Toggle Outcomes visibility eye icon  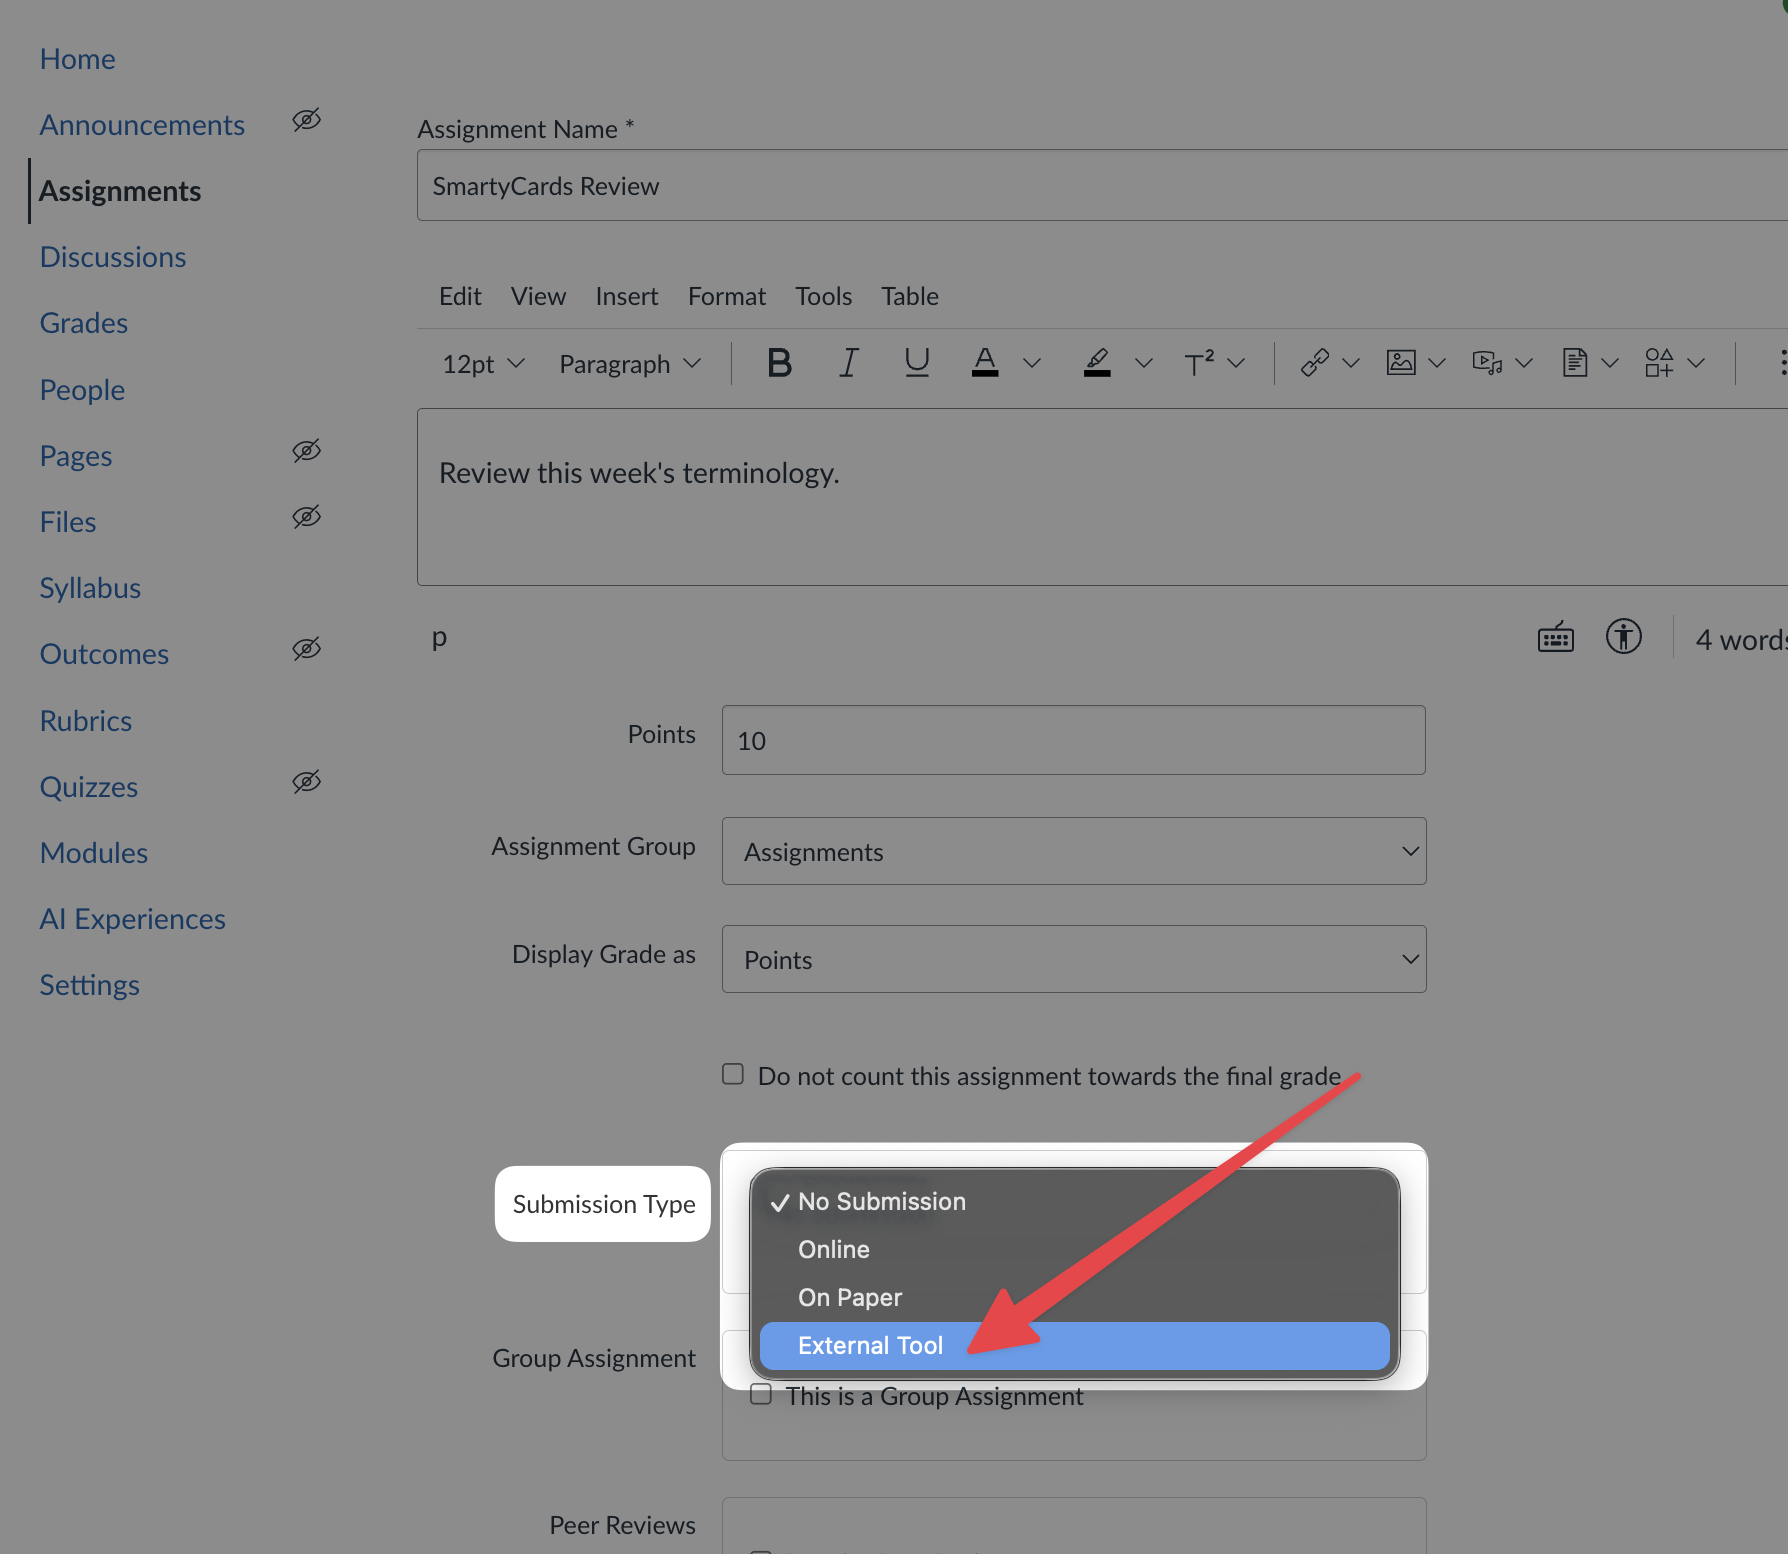306,649
